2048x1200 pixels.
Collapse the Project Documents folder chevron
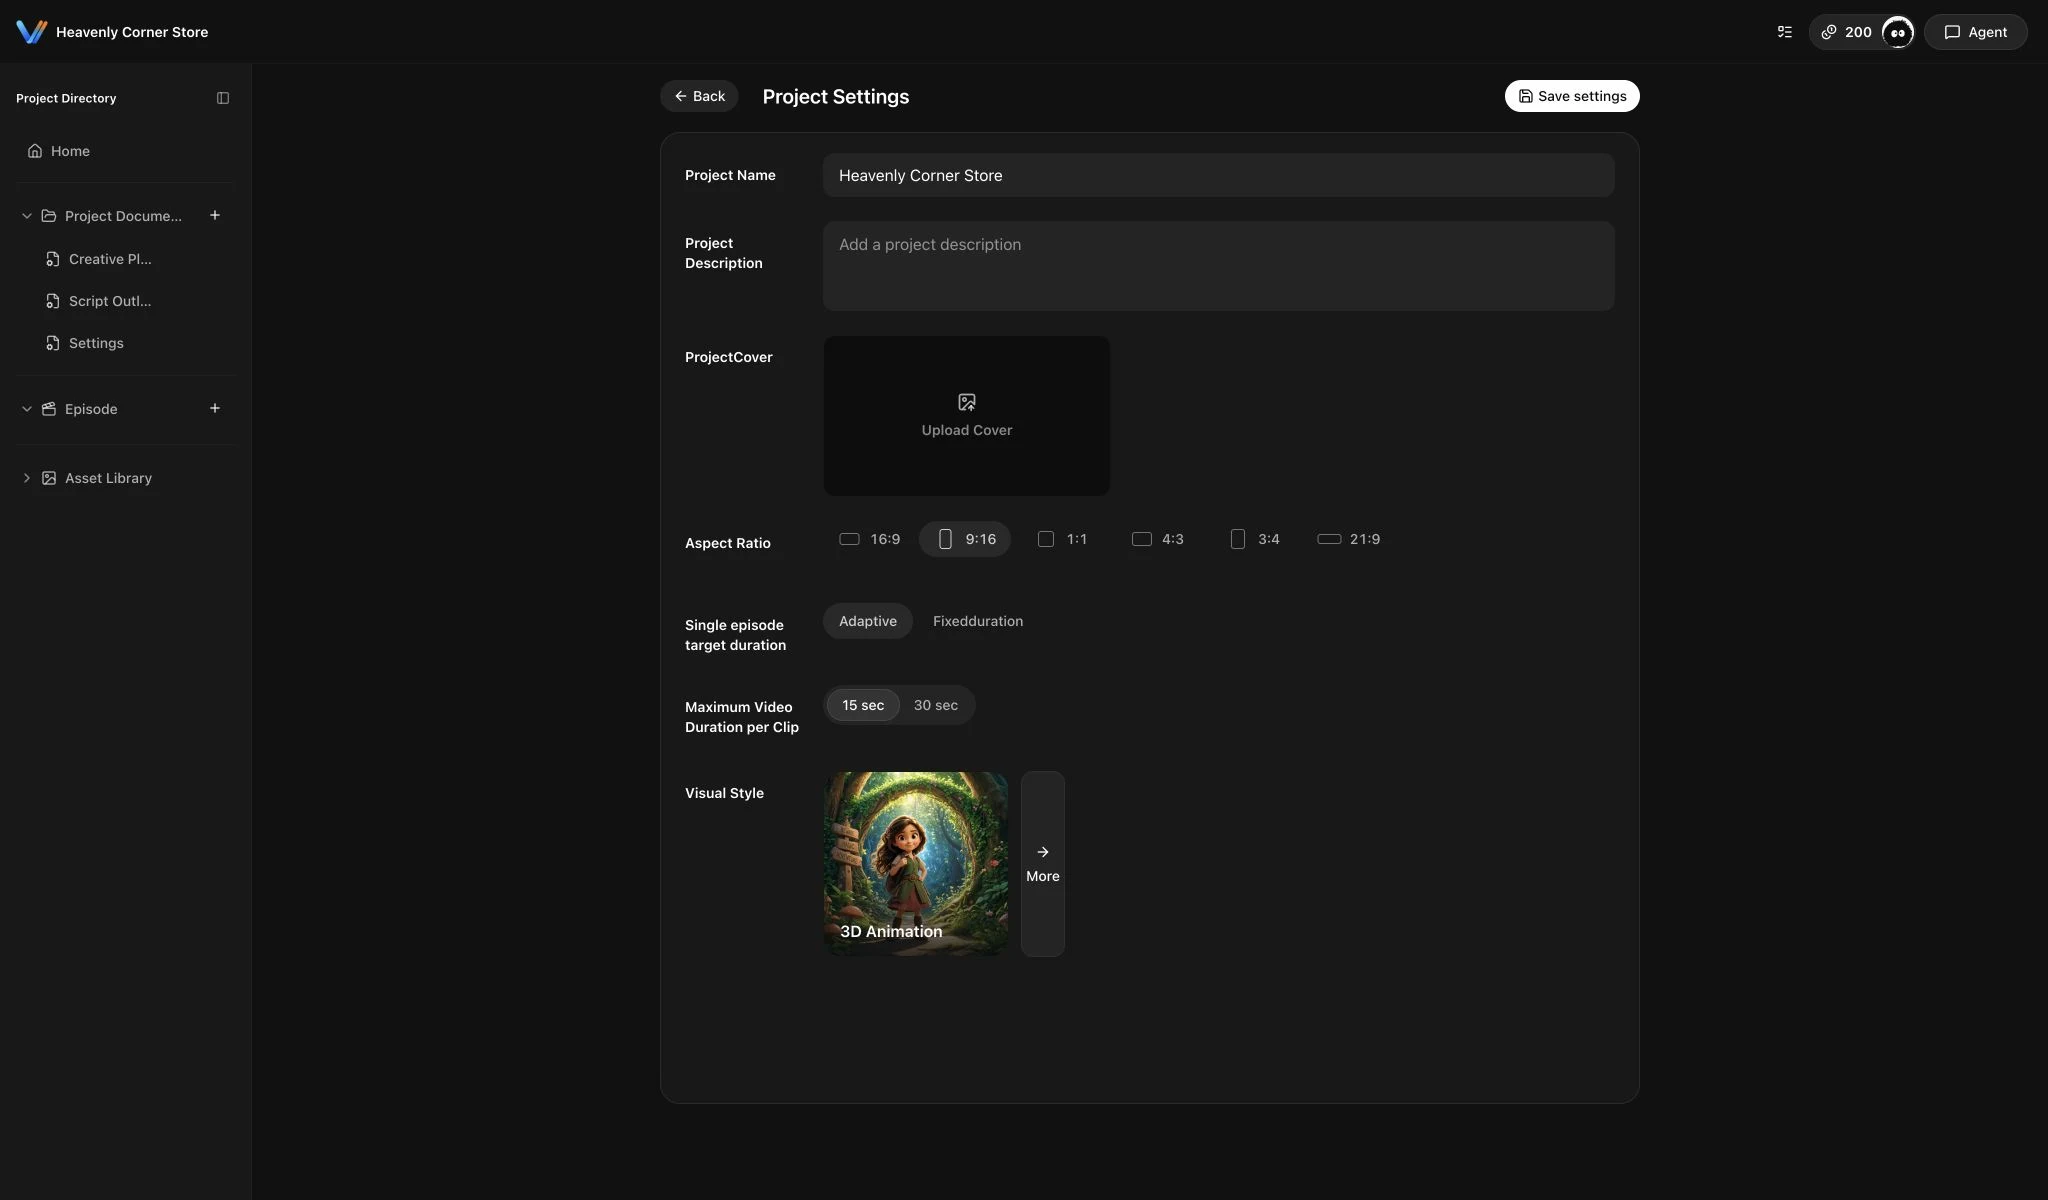click(27, 216)
